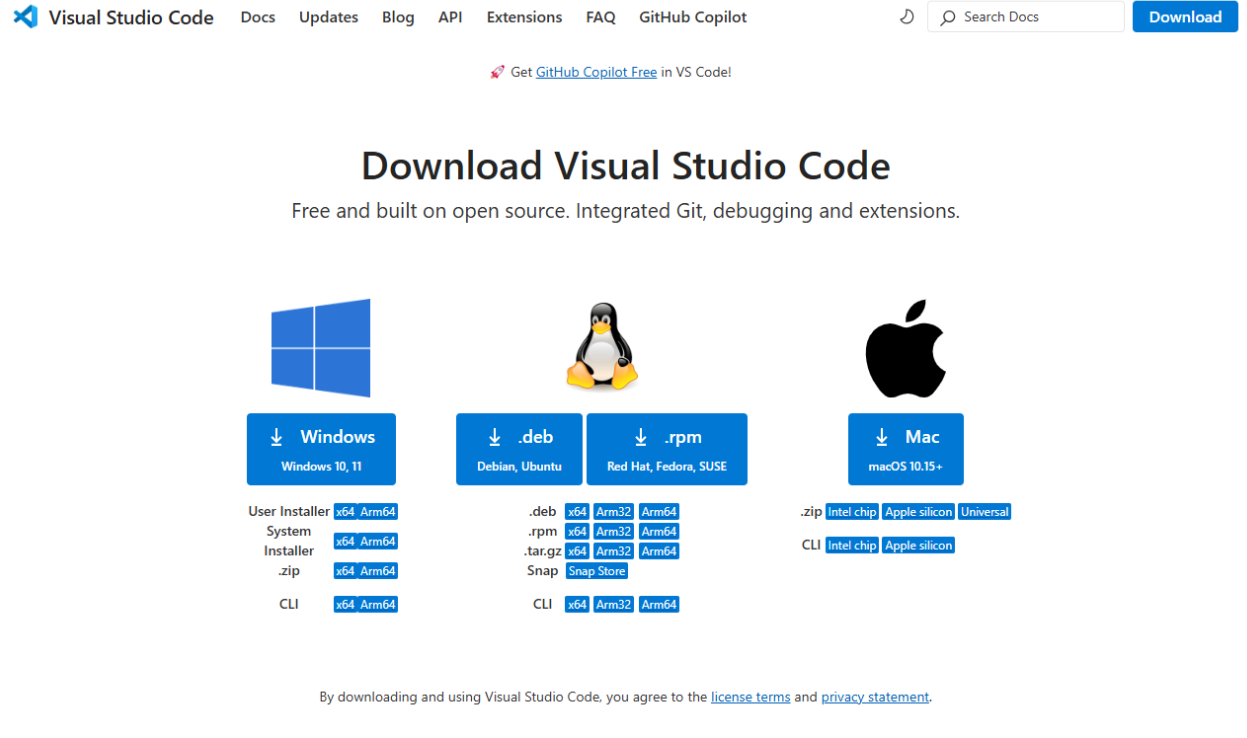Click the User Installer label

pyautogui.click(x=289, y=511)
